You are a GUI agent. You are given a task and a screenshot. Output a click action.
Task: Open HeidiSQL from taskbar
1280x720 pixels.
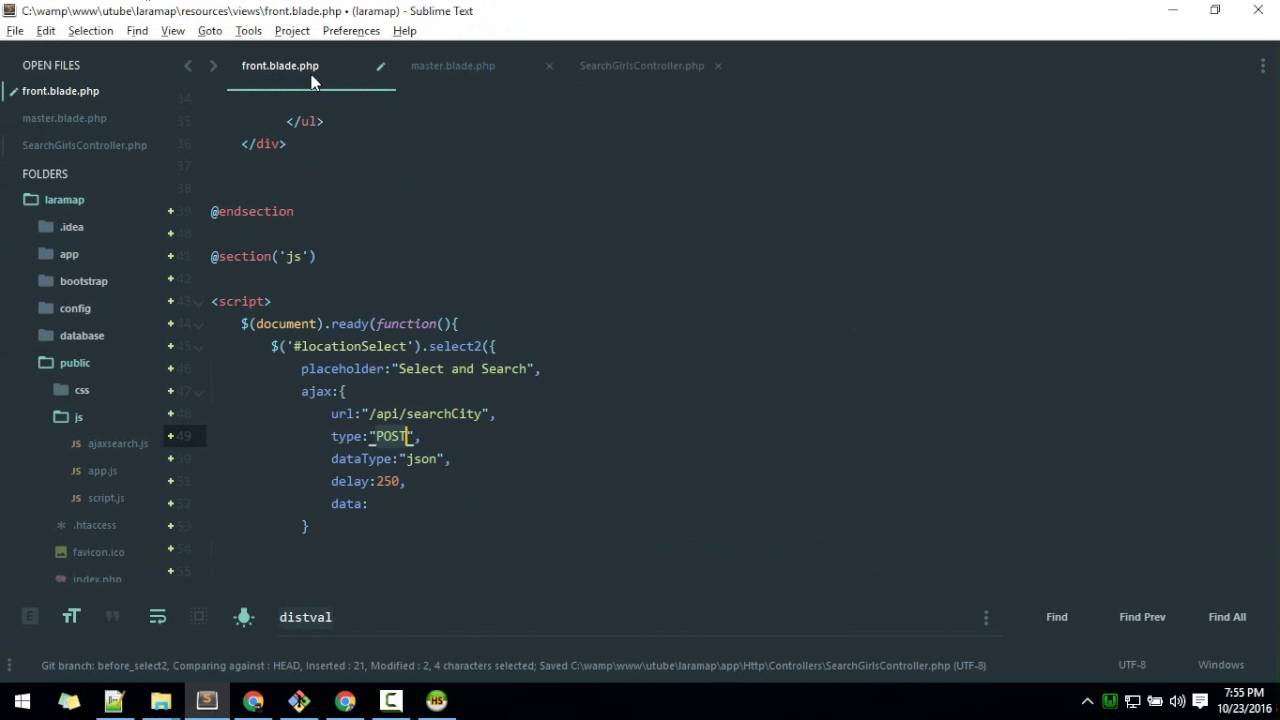(x=437, y=701)
